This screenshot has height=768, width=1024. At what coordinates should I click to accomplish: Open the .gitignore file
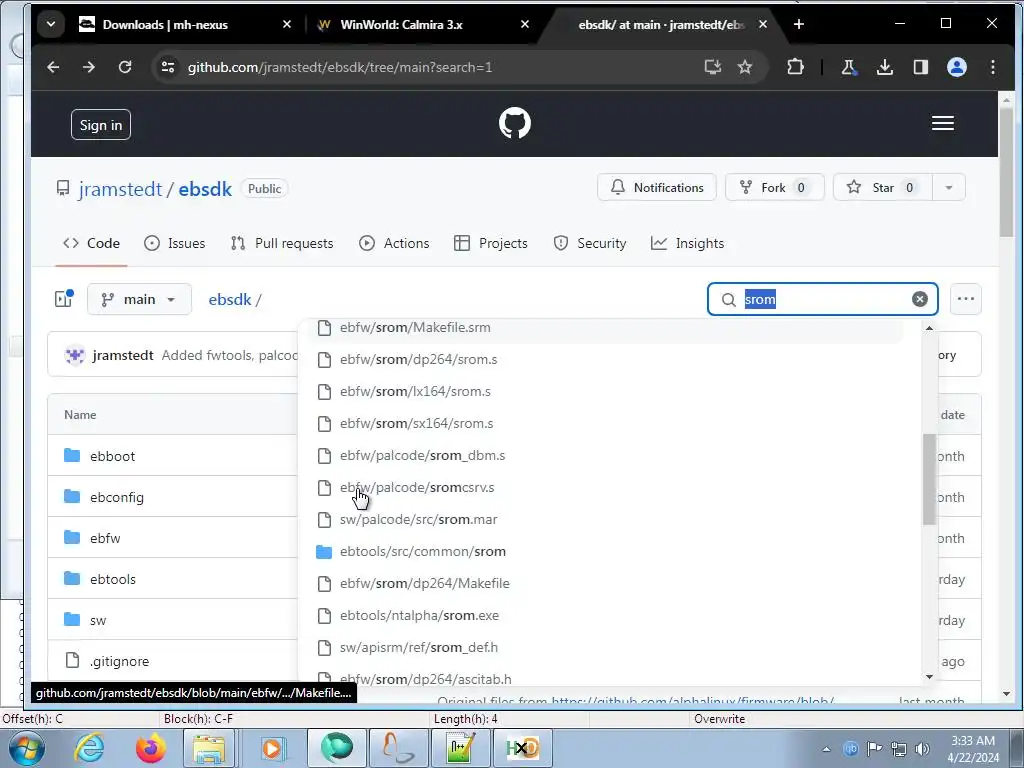coord(120,662)
